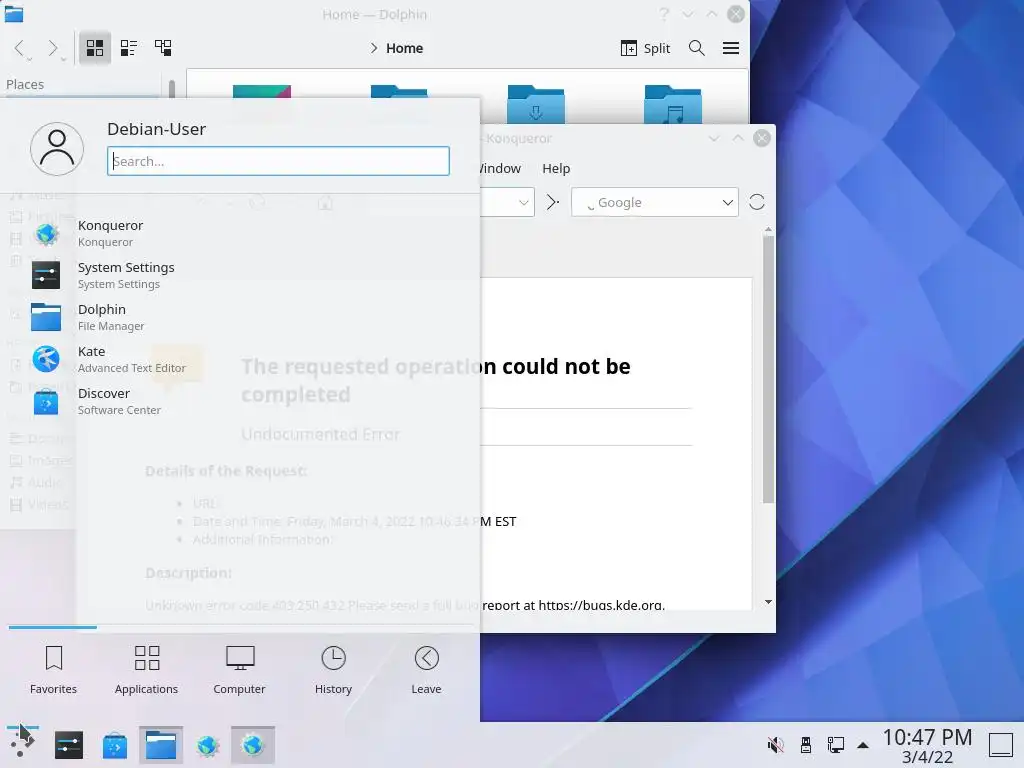The height and width of the screenshot is (768, 1024).
Task: Switch Dolphin to Icons view mode
Action: tap(95, 48)
